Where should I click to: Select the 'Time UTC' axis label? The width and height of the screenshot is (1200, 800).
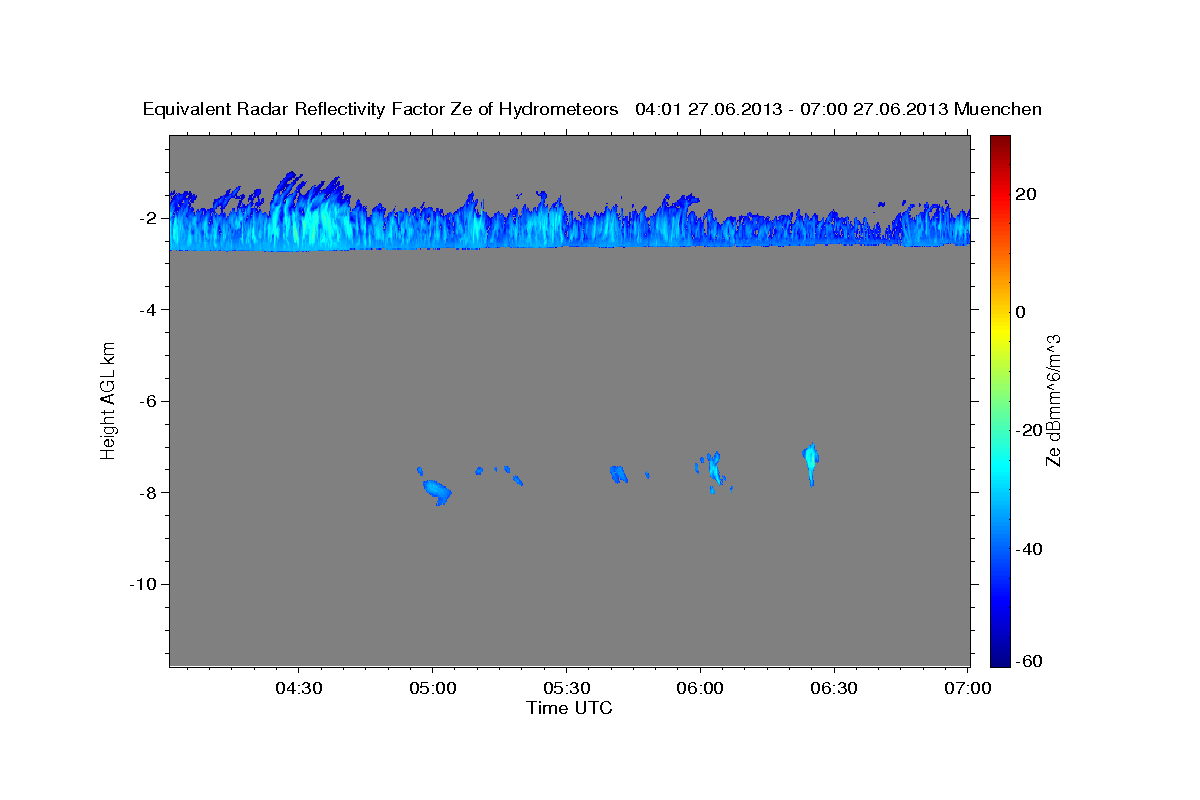(x=569, y=708)
